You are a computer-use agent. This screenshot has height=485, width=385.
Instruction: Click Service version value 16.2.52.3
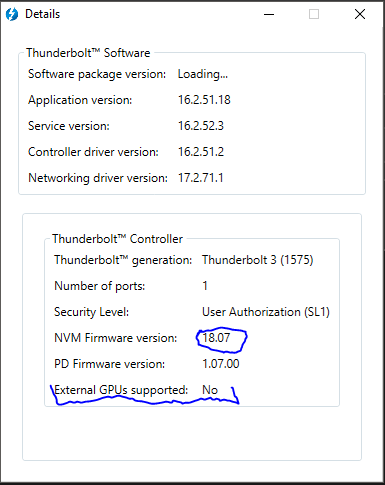(201, 126)
